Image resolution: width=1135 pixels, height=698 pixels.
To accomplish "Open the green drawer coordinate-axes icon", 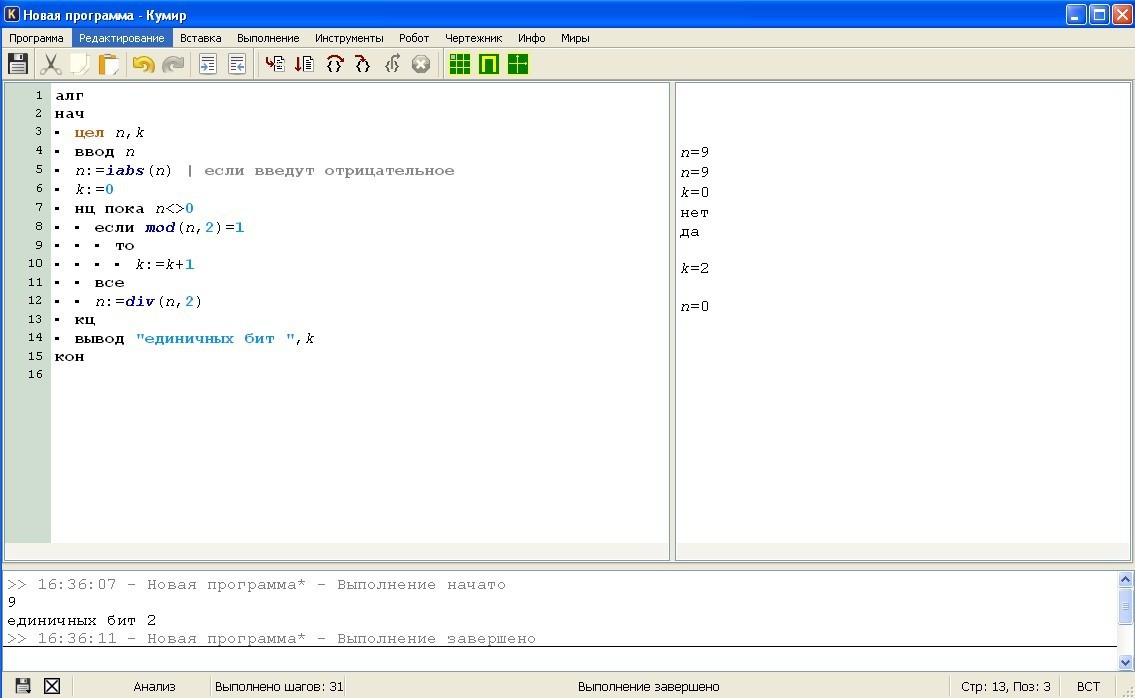I will coord(518,64).
